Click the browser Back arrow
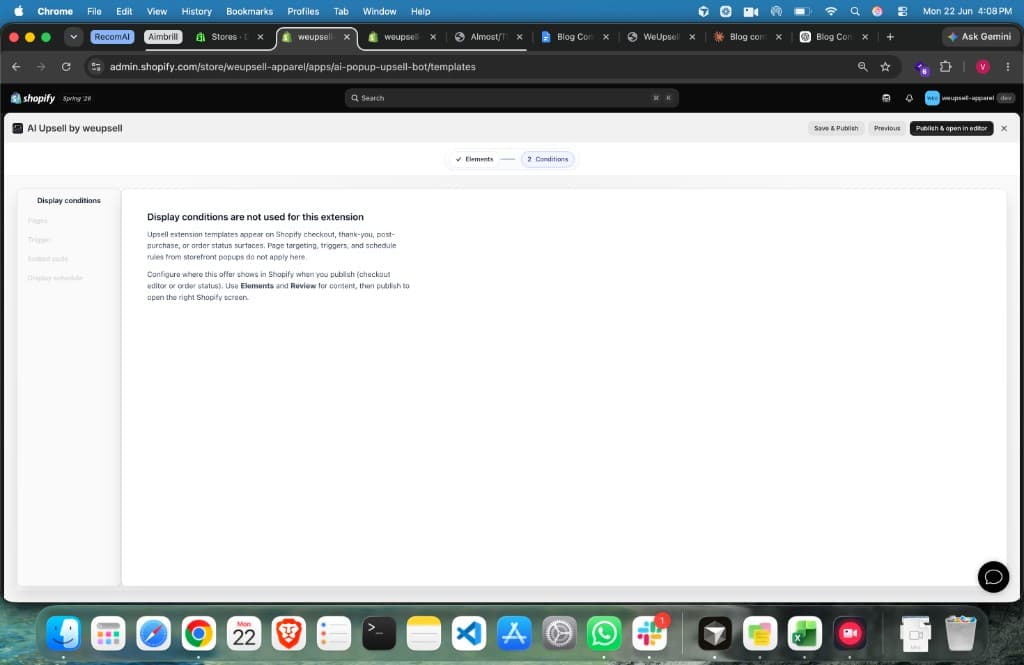 coord(16,67)
